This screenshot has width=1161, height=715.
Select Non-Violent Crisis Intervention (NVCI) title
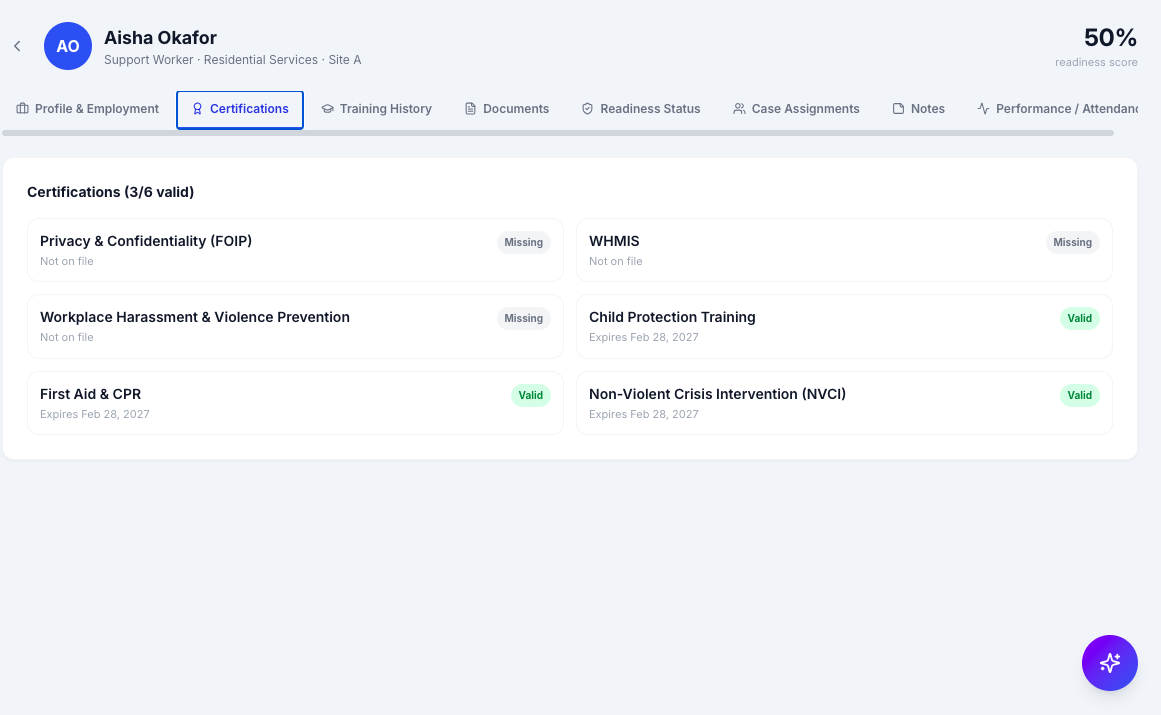pos(717,394)
